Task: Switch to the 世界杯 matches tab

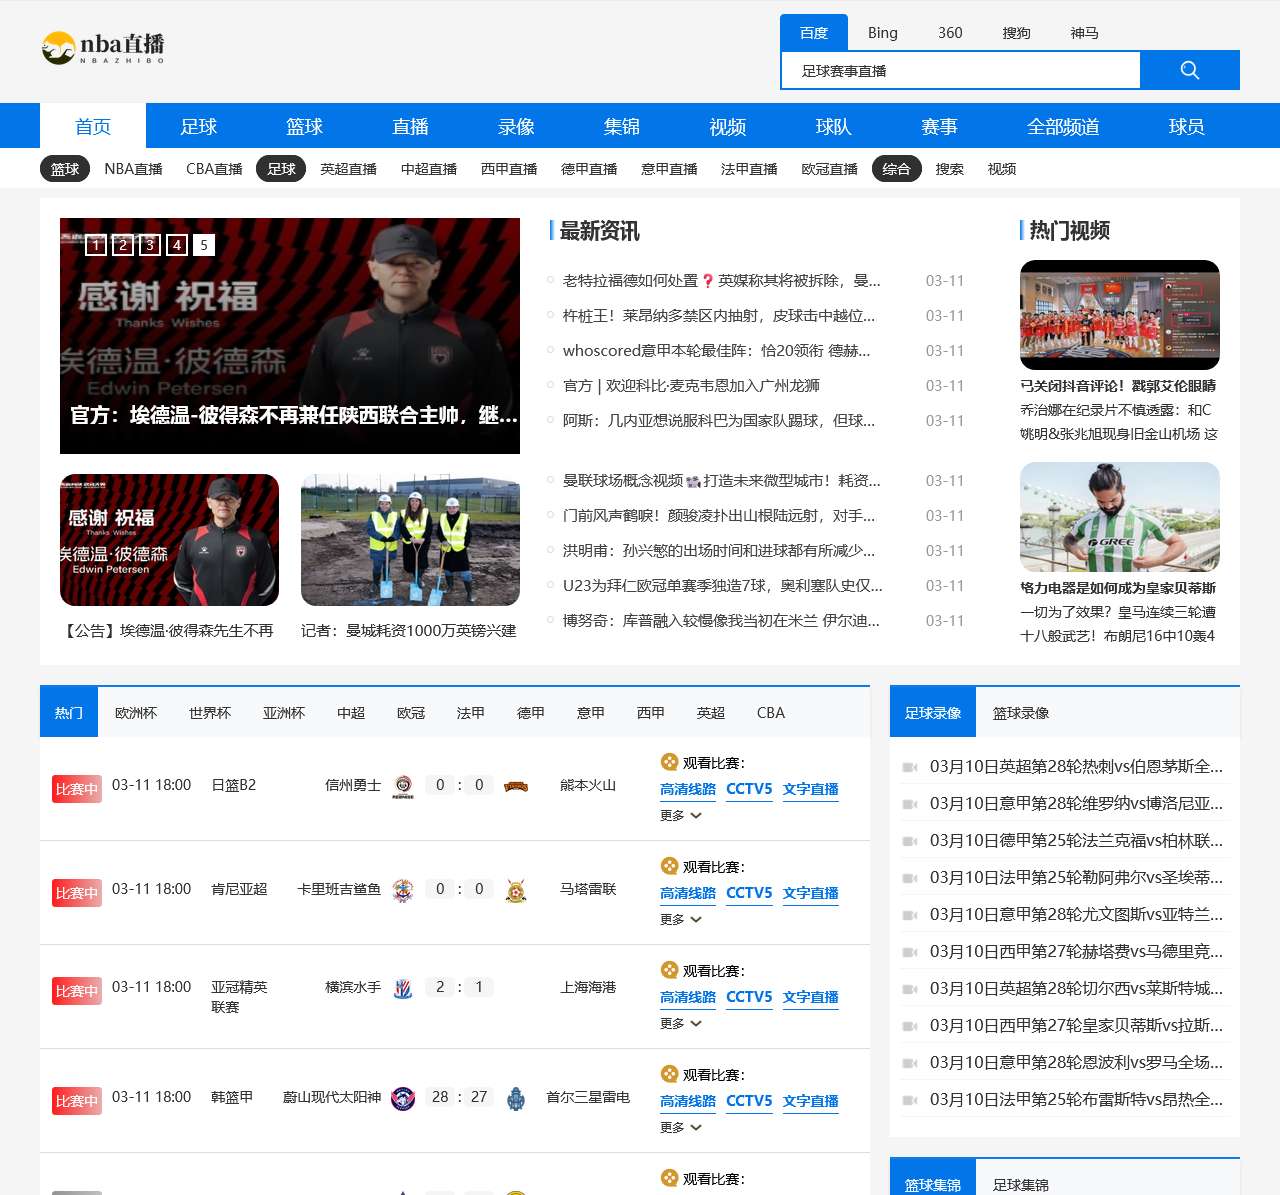Action: (x=210, y=713)
